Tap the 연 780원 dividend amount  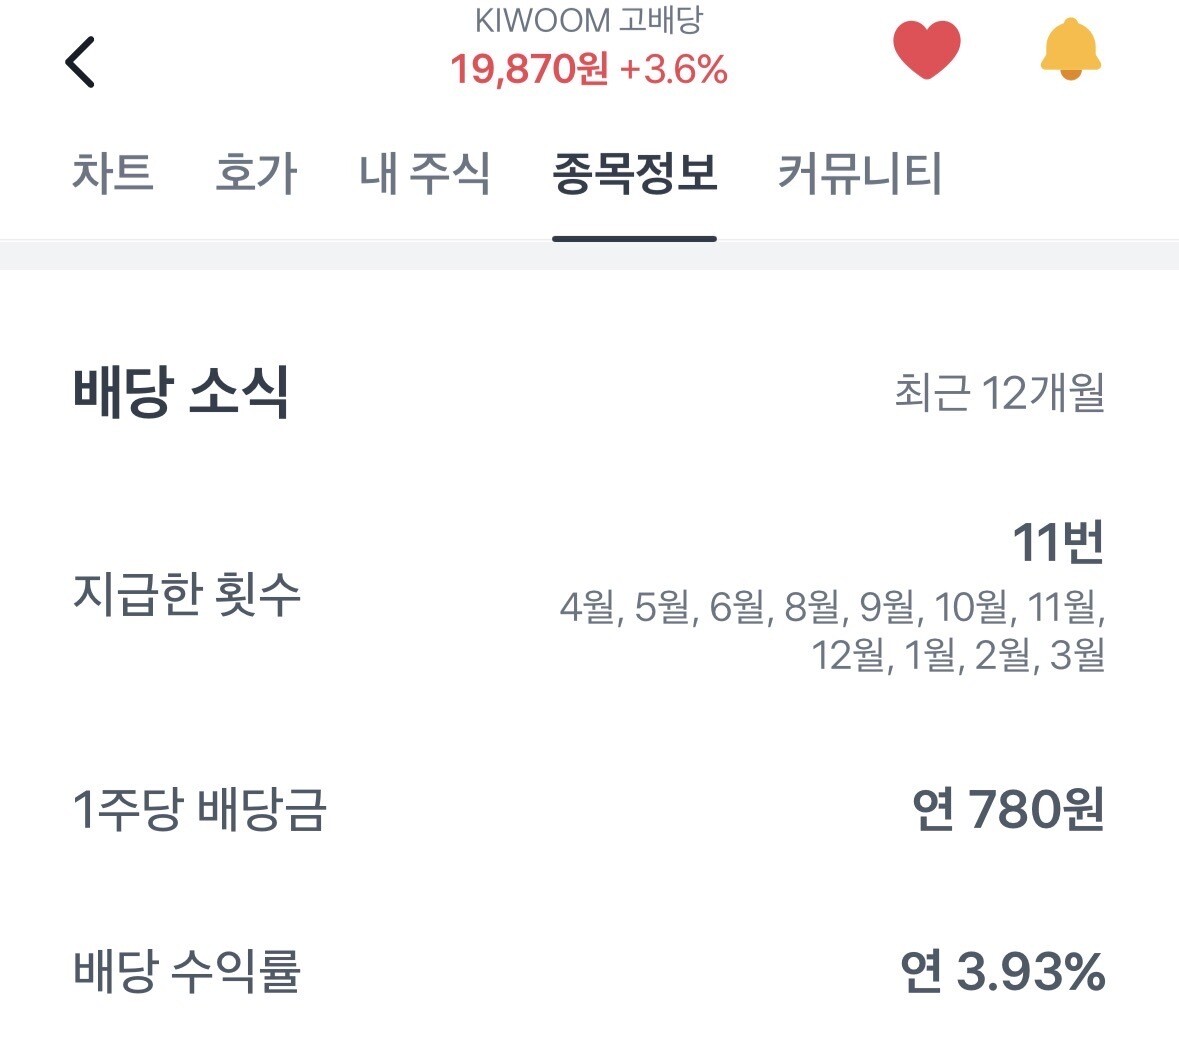point(1008,809)
